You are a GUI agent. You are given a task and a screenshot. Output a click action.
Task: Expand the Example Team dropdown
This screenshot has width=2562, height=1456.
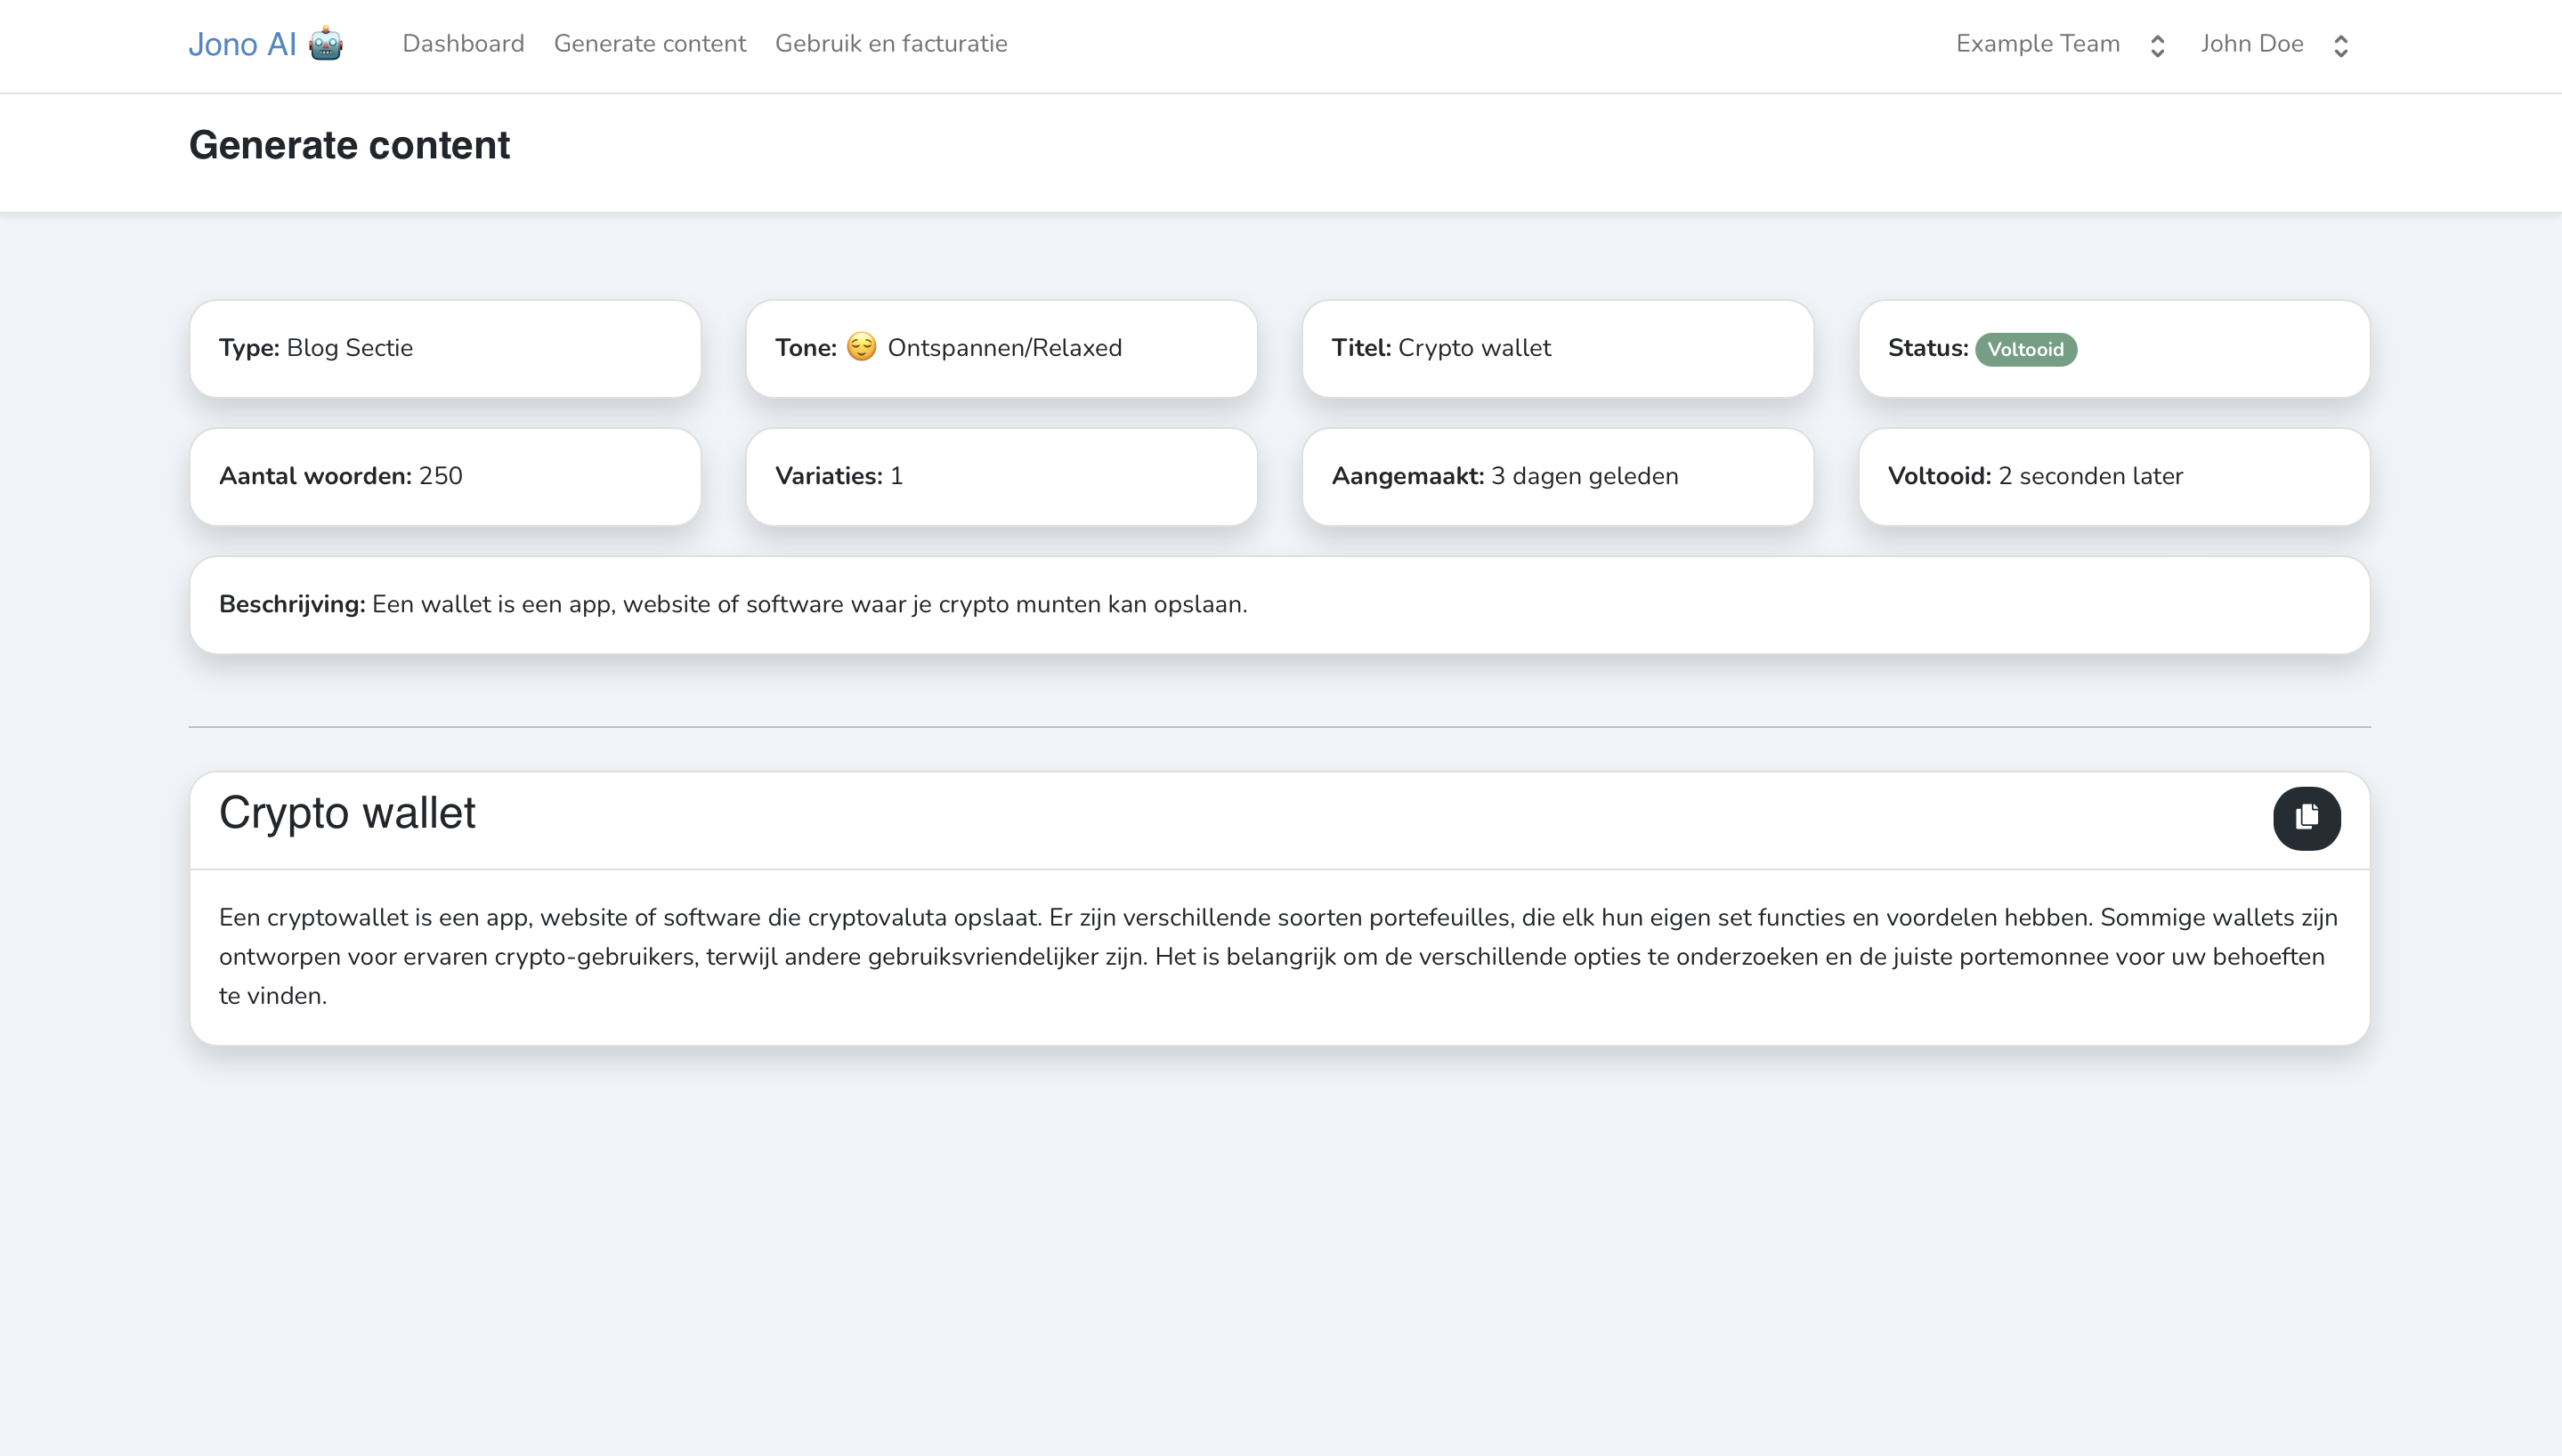[2061, 45]
